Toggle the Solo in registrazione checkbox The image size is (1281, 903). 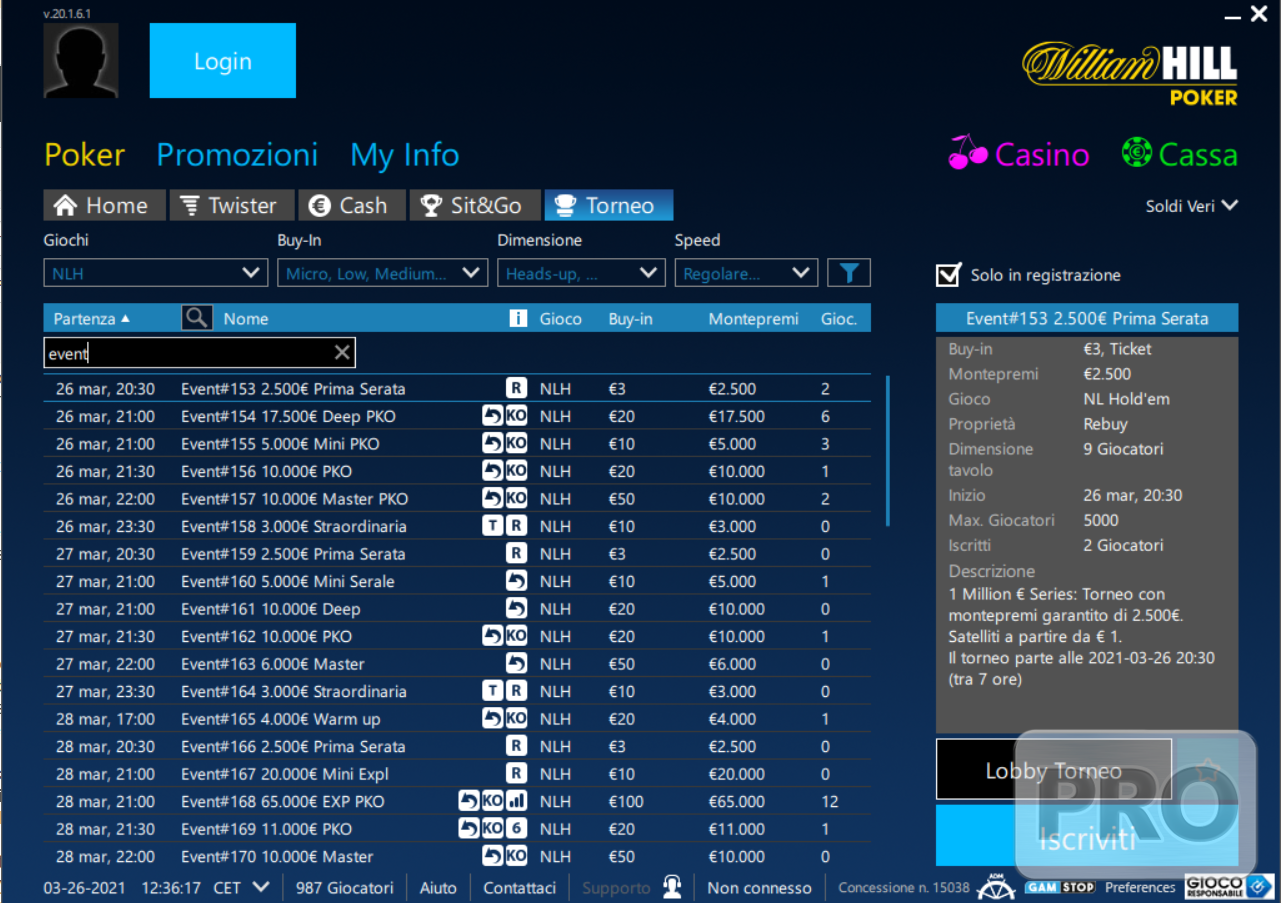point(946,275)
